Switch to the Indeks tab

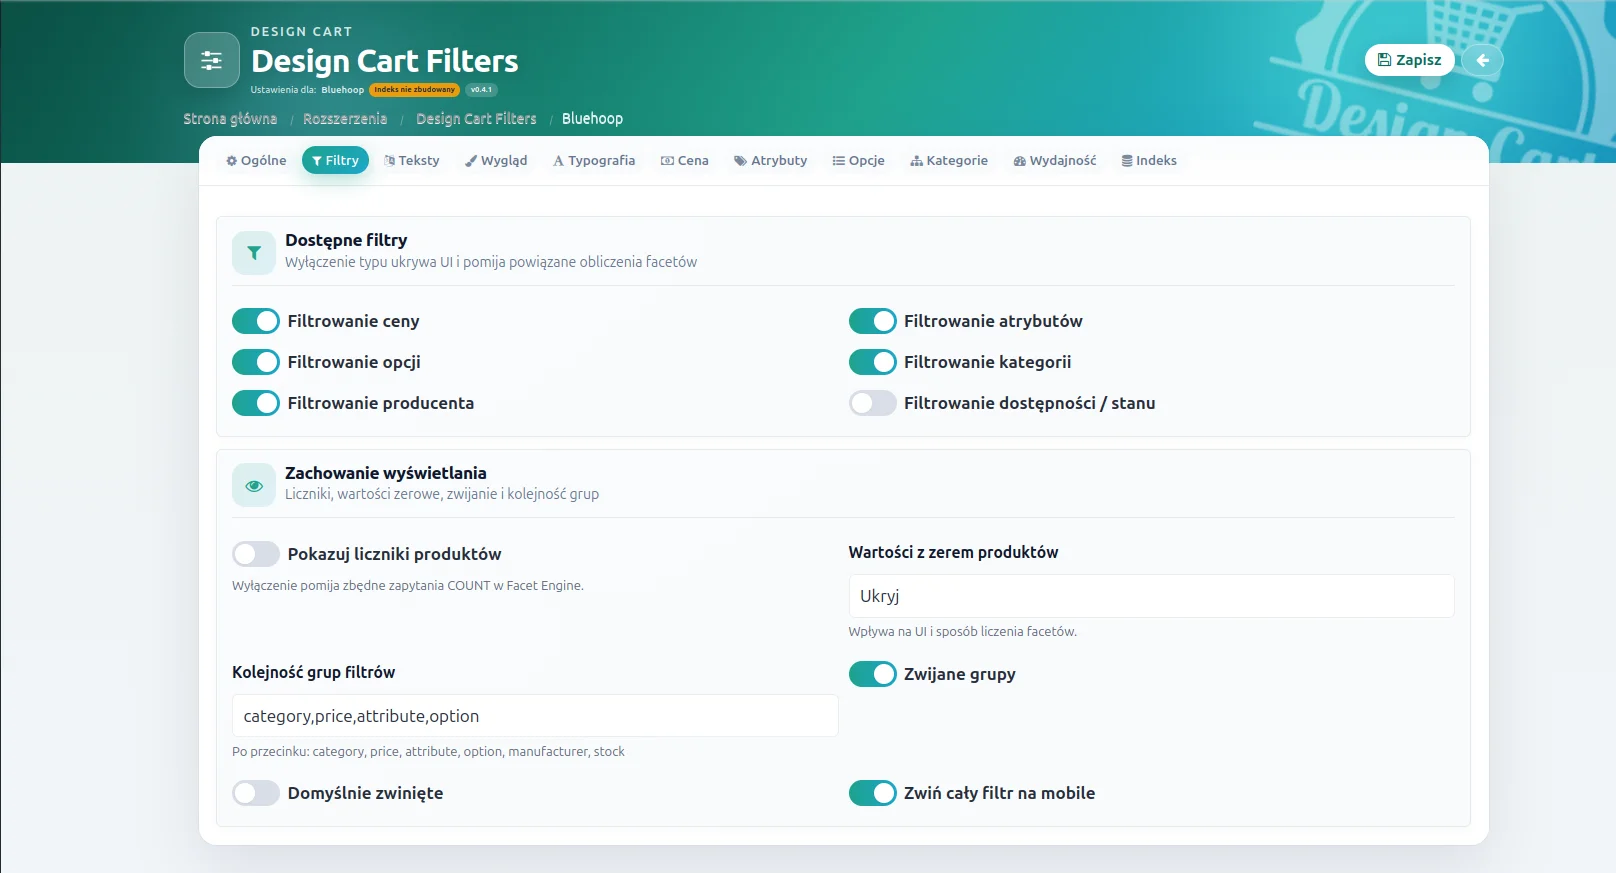tap(1149, 160)
